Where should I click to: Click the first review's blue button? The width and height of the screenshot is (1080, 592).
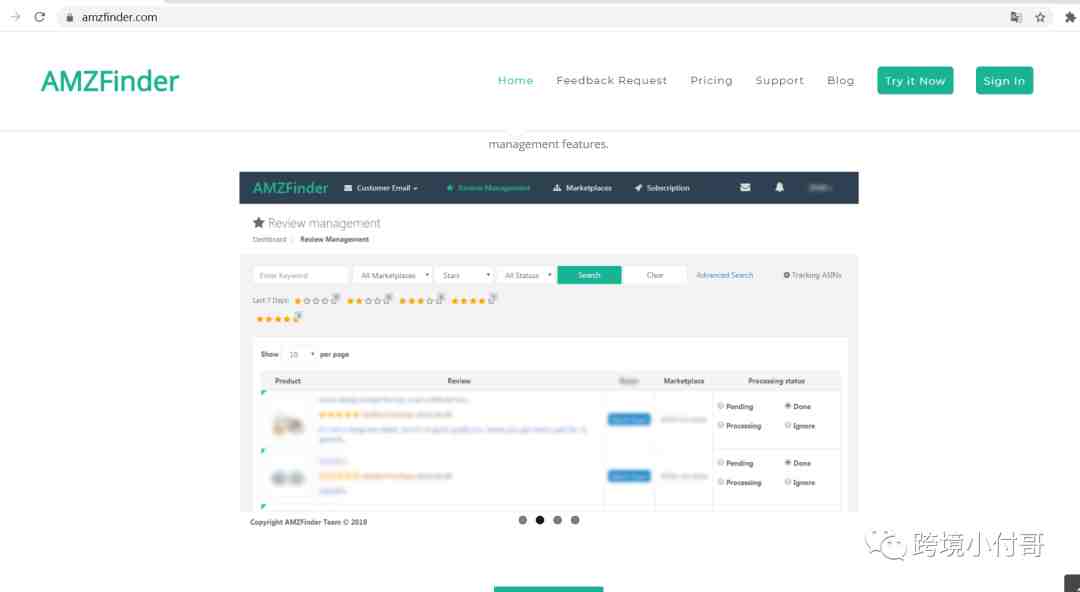[629, 419]
